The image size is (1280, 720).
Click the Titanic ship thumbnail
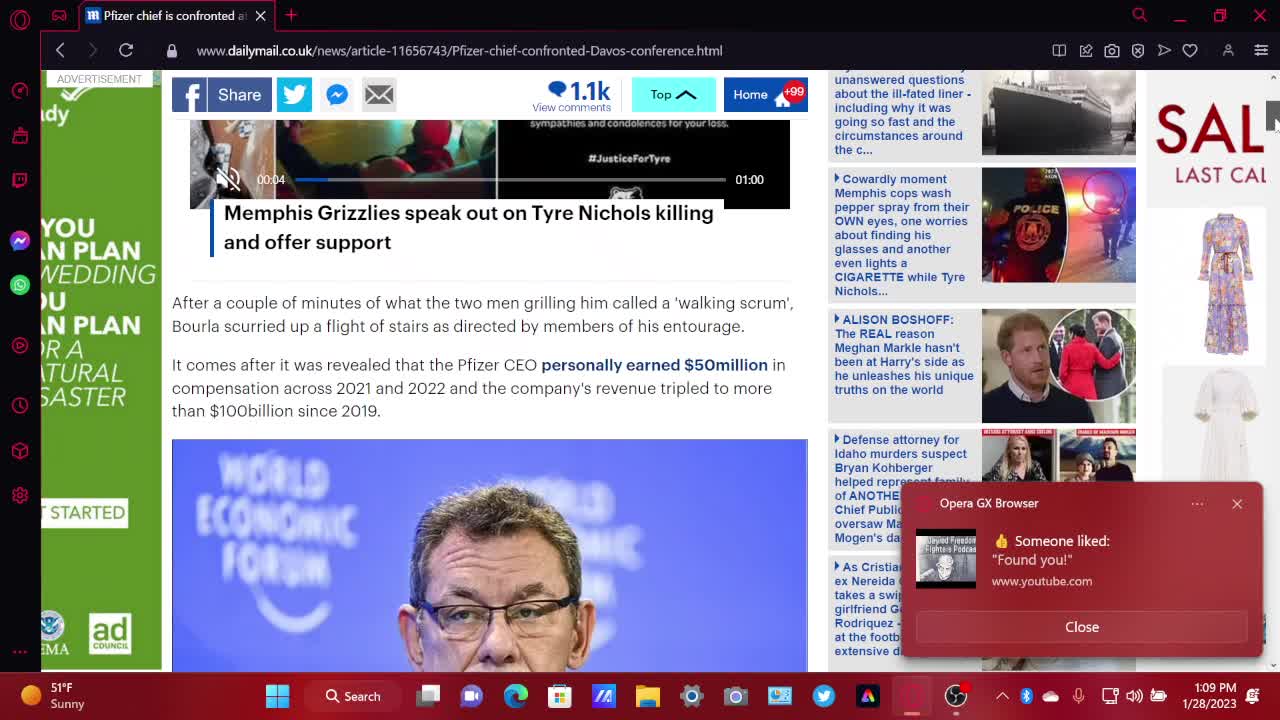[1058, 113]
